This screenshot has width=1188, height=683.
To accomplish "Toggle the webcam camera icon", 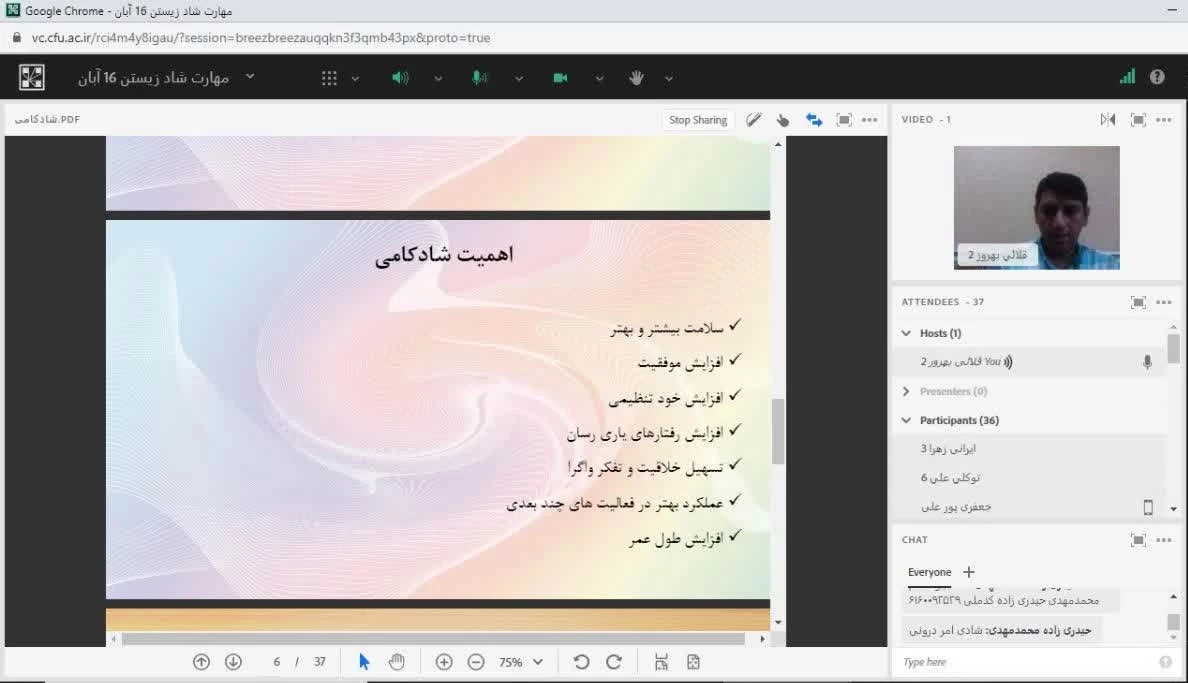I will (x=560, y=78).
